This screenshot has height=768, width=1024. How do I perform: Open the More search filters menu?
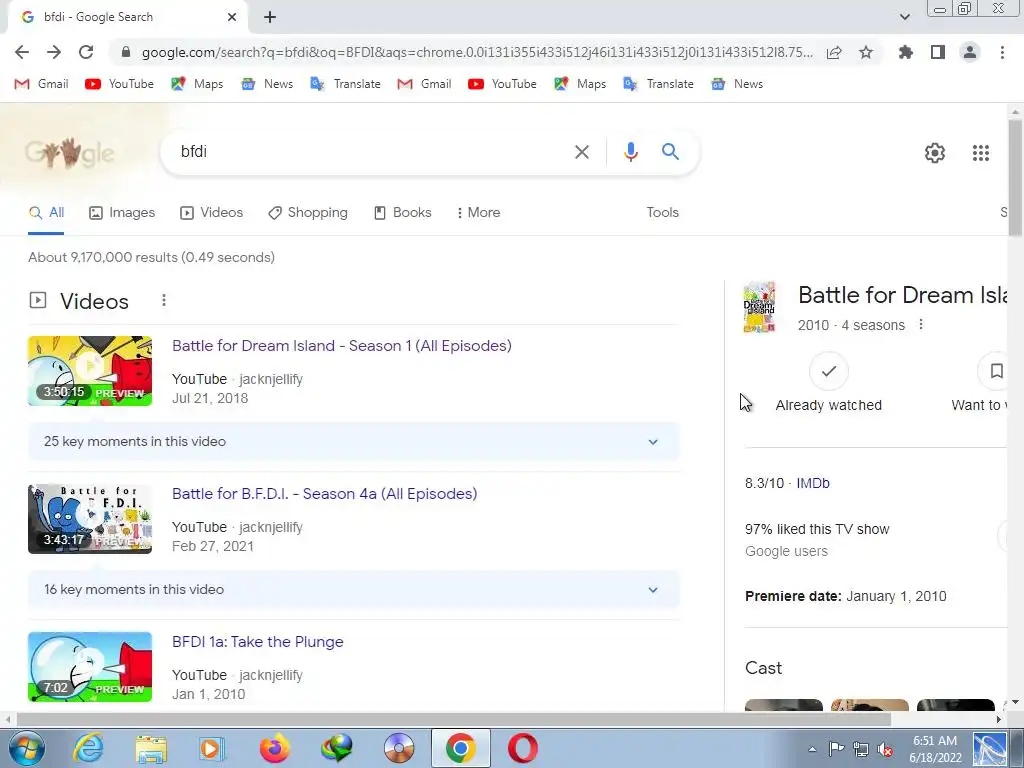click(x=479, y=213)
